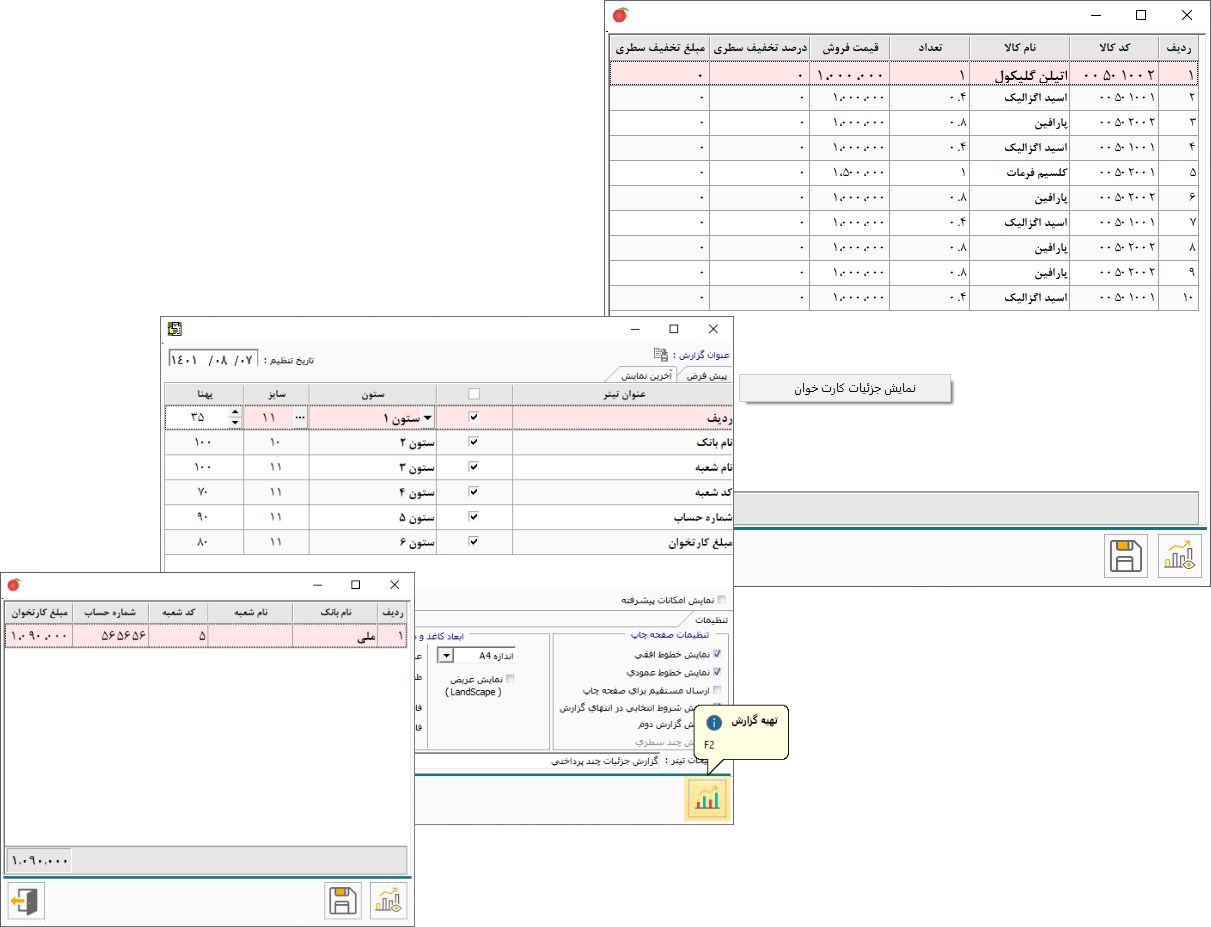
Task: Click the blue info icon in the tooltip
Action: pyautogui.click(x=713, y=721)
